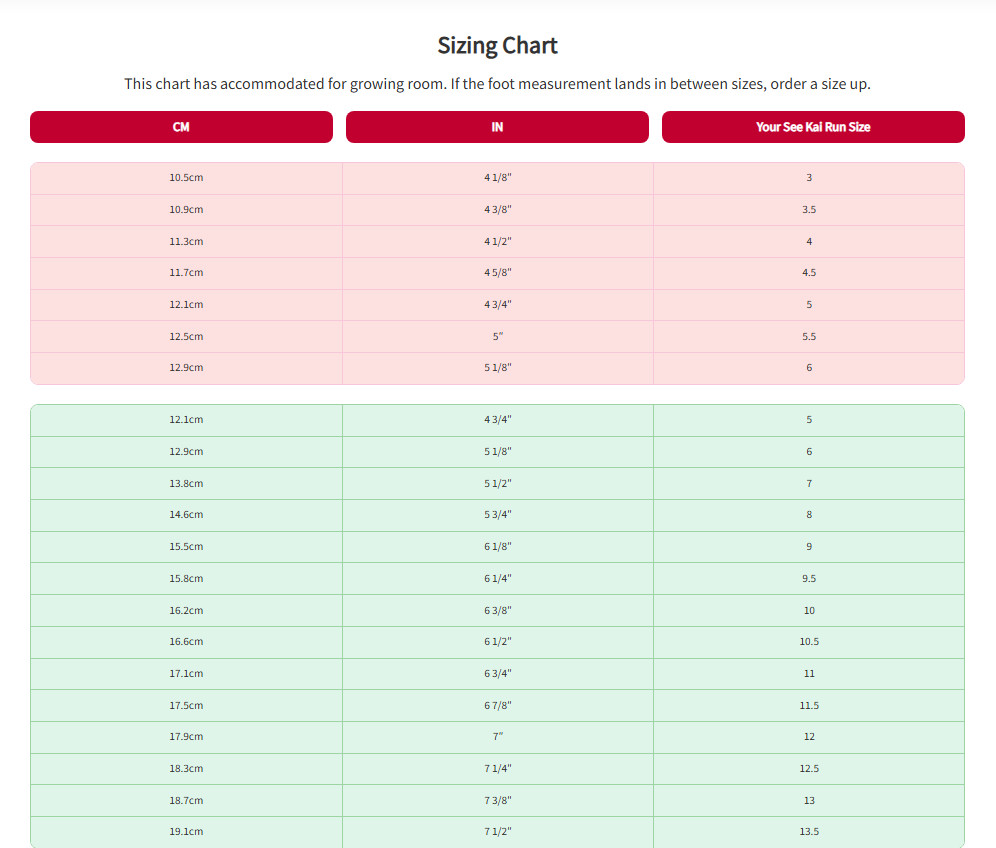Click the CM column header button
This screenshot has height=848, width=996.
(181, 127)
